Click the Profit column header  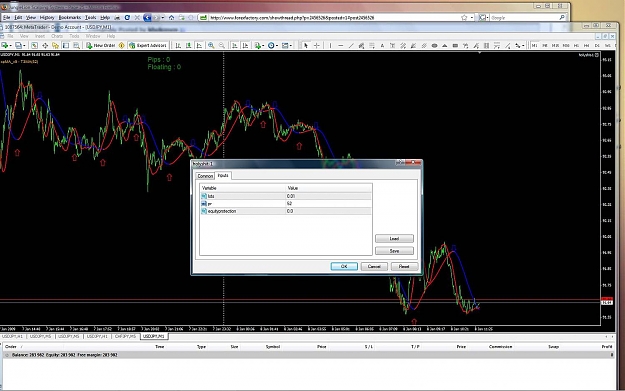pos(607,347)
